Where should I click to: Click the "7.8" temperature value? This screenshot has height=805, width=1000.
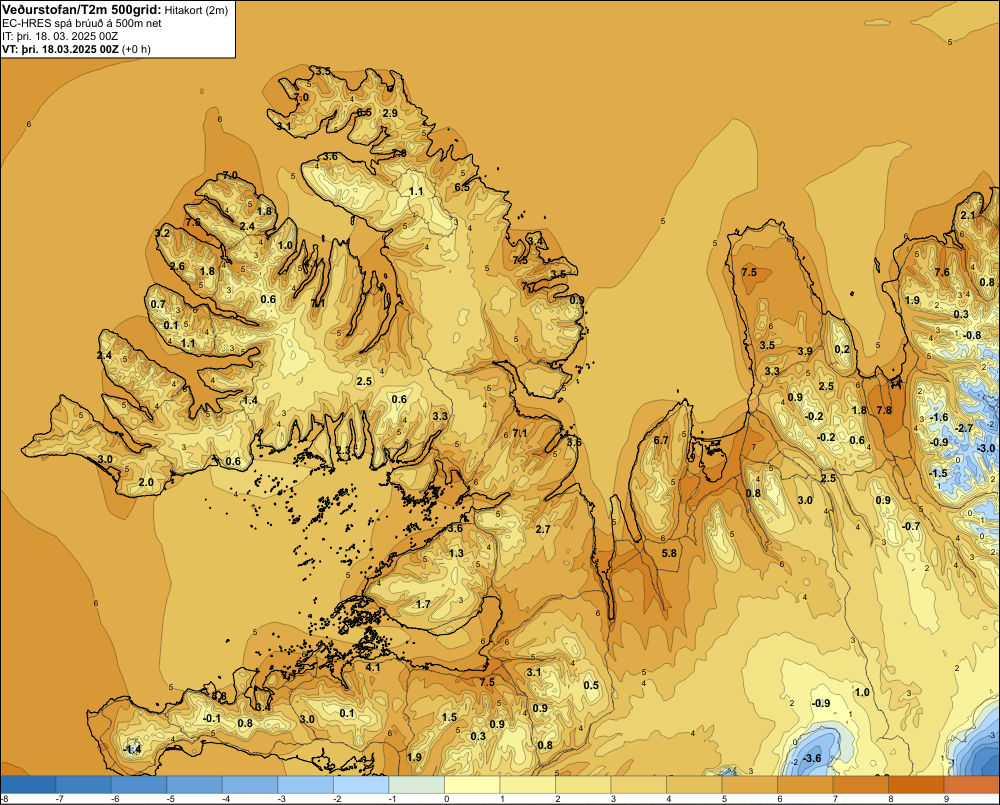point(884,410)
